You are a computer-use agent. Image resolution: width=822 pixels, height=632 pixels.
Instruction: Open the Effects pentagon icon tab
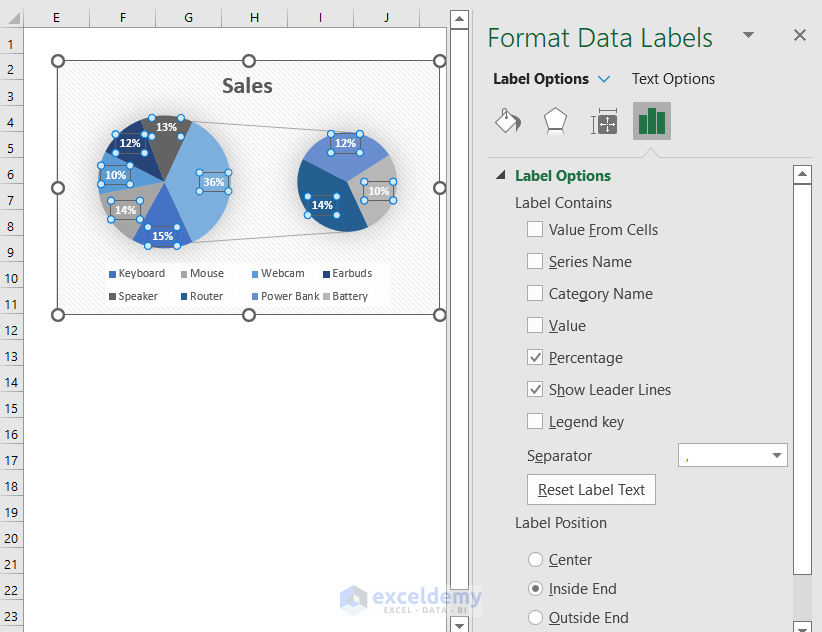[555, 121]
